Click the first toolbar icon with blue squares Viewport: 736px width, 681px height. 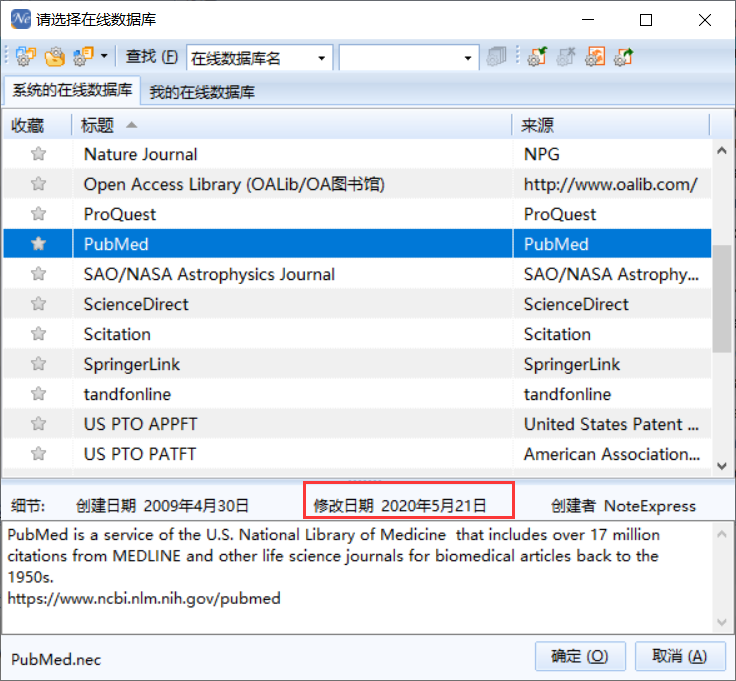click(26, 57)
